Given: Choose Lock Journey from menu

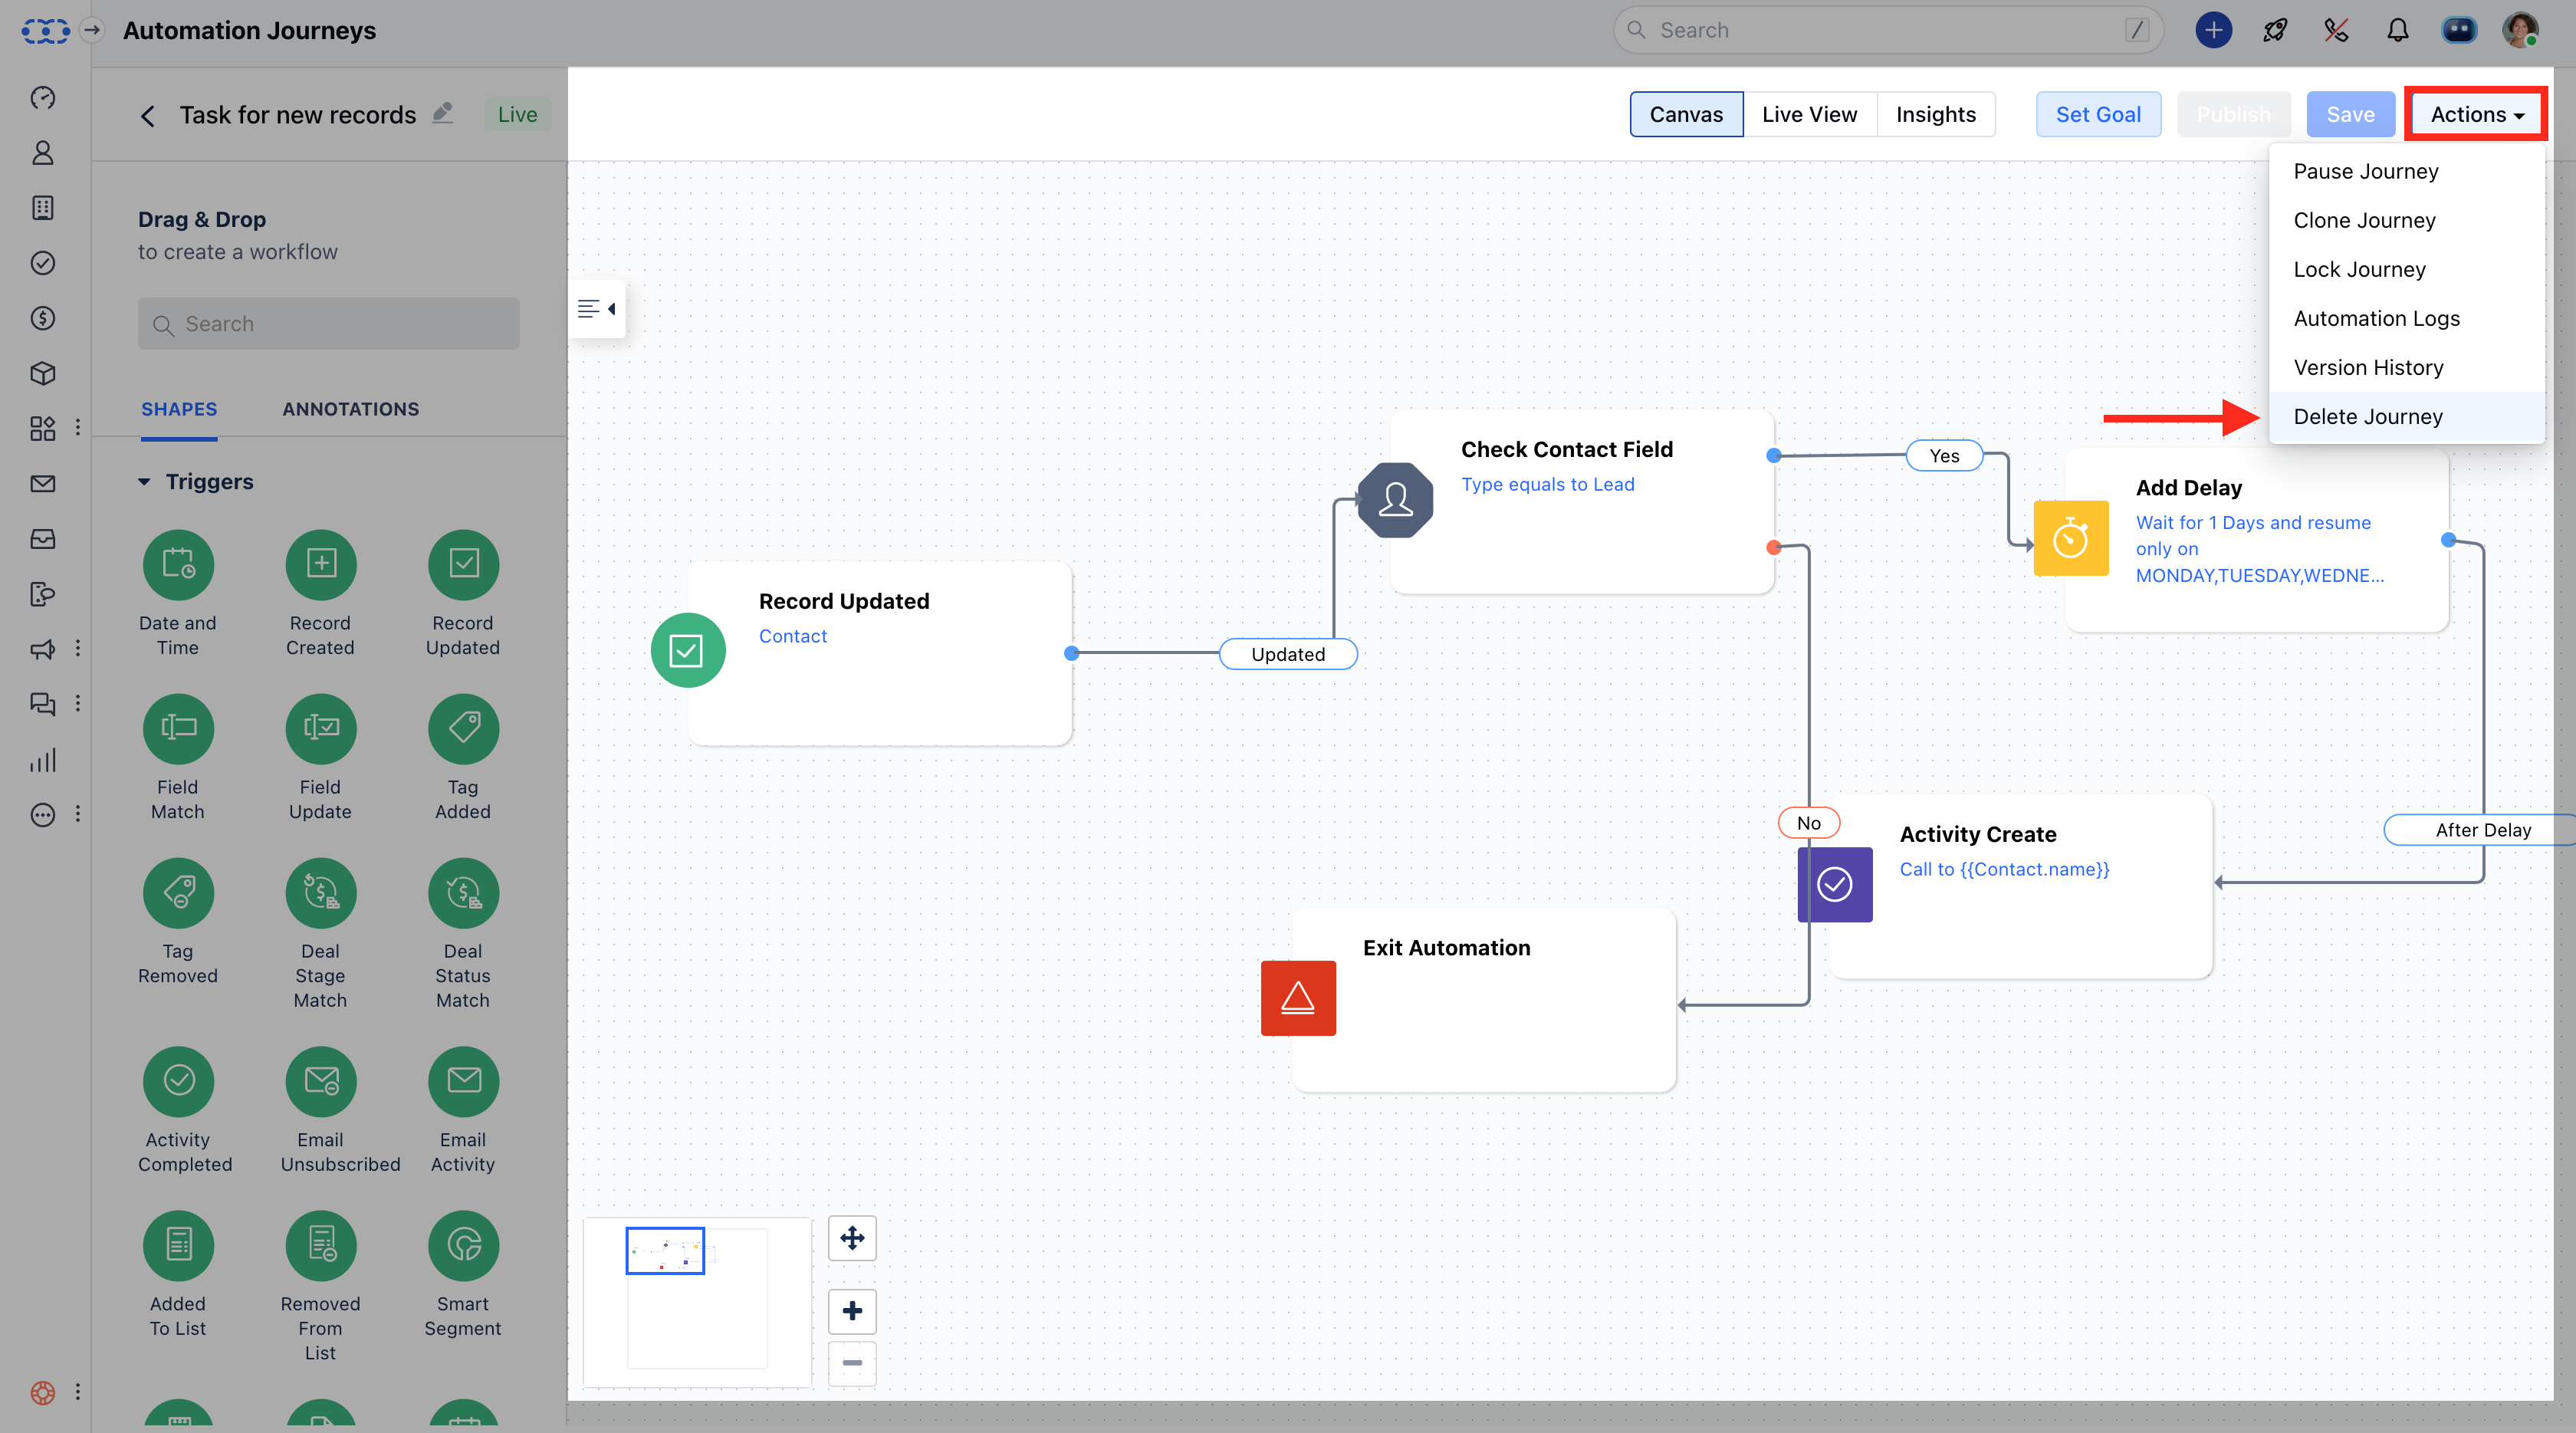Looking at the screenshot, I should pos(2407,269).
